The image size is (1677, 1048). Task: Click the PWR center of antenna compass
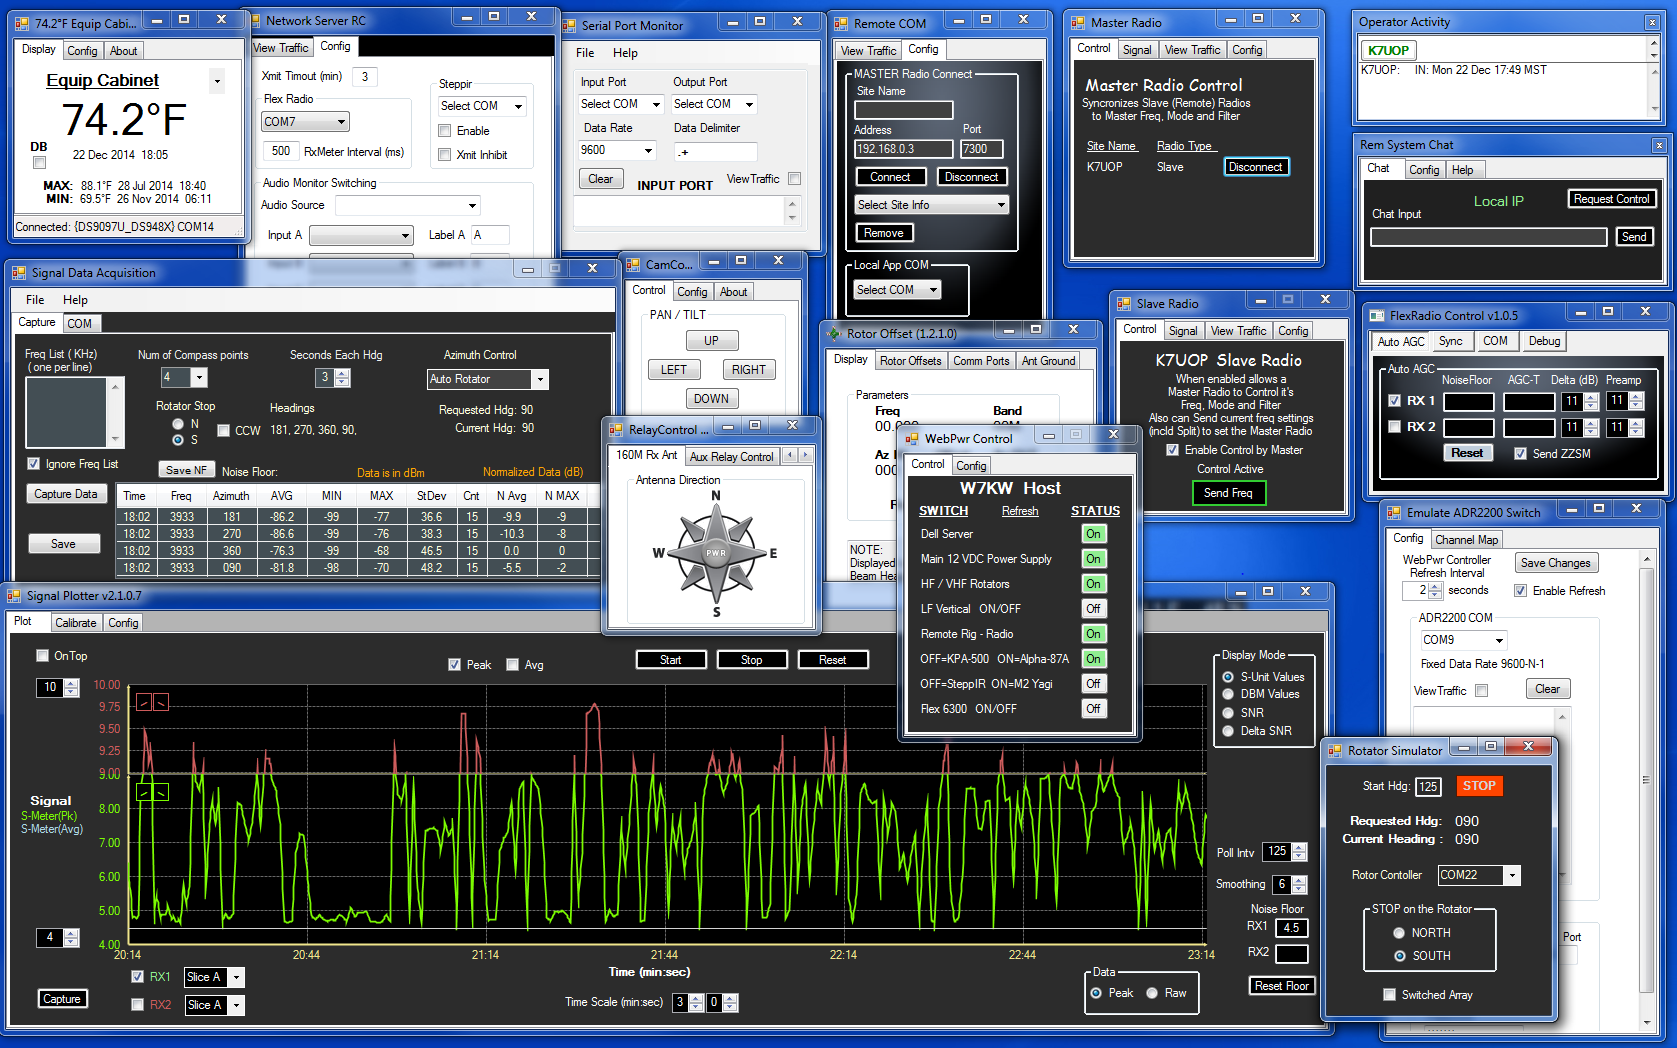pyautogui.click(x=716, y=552)
